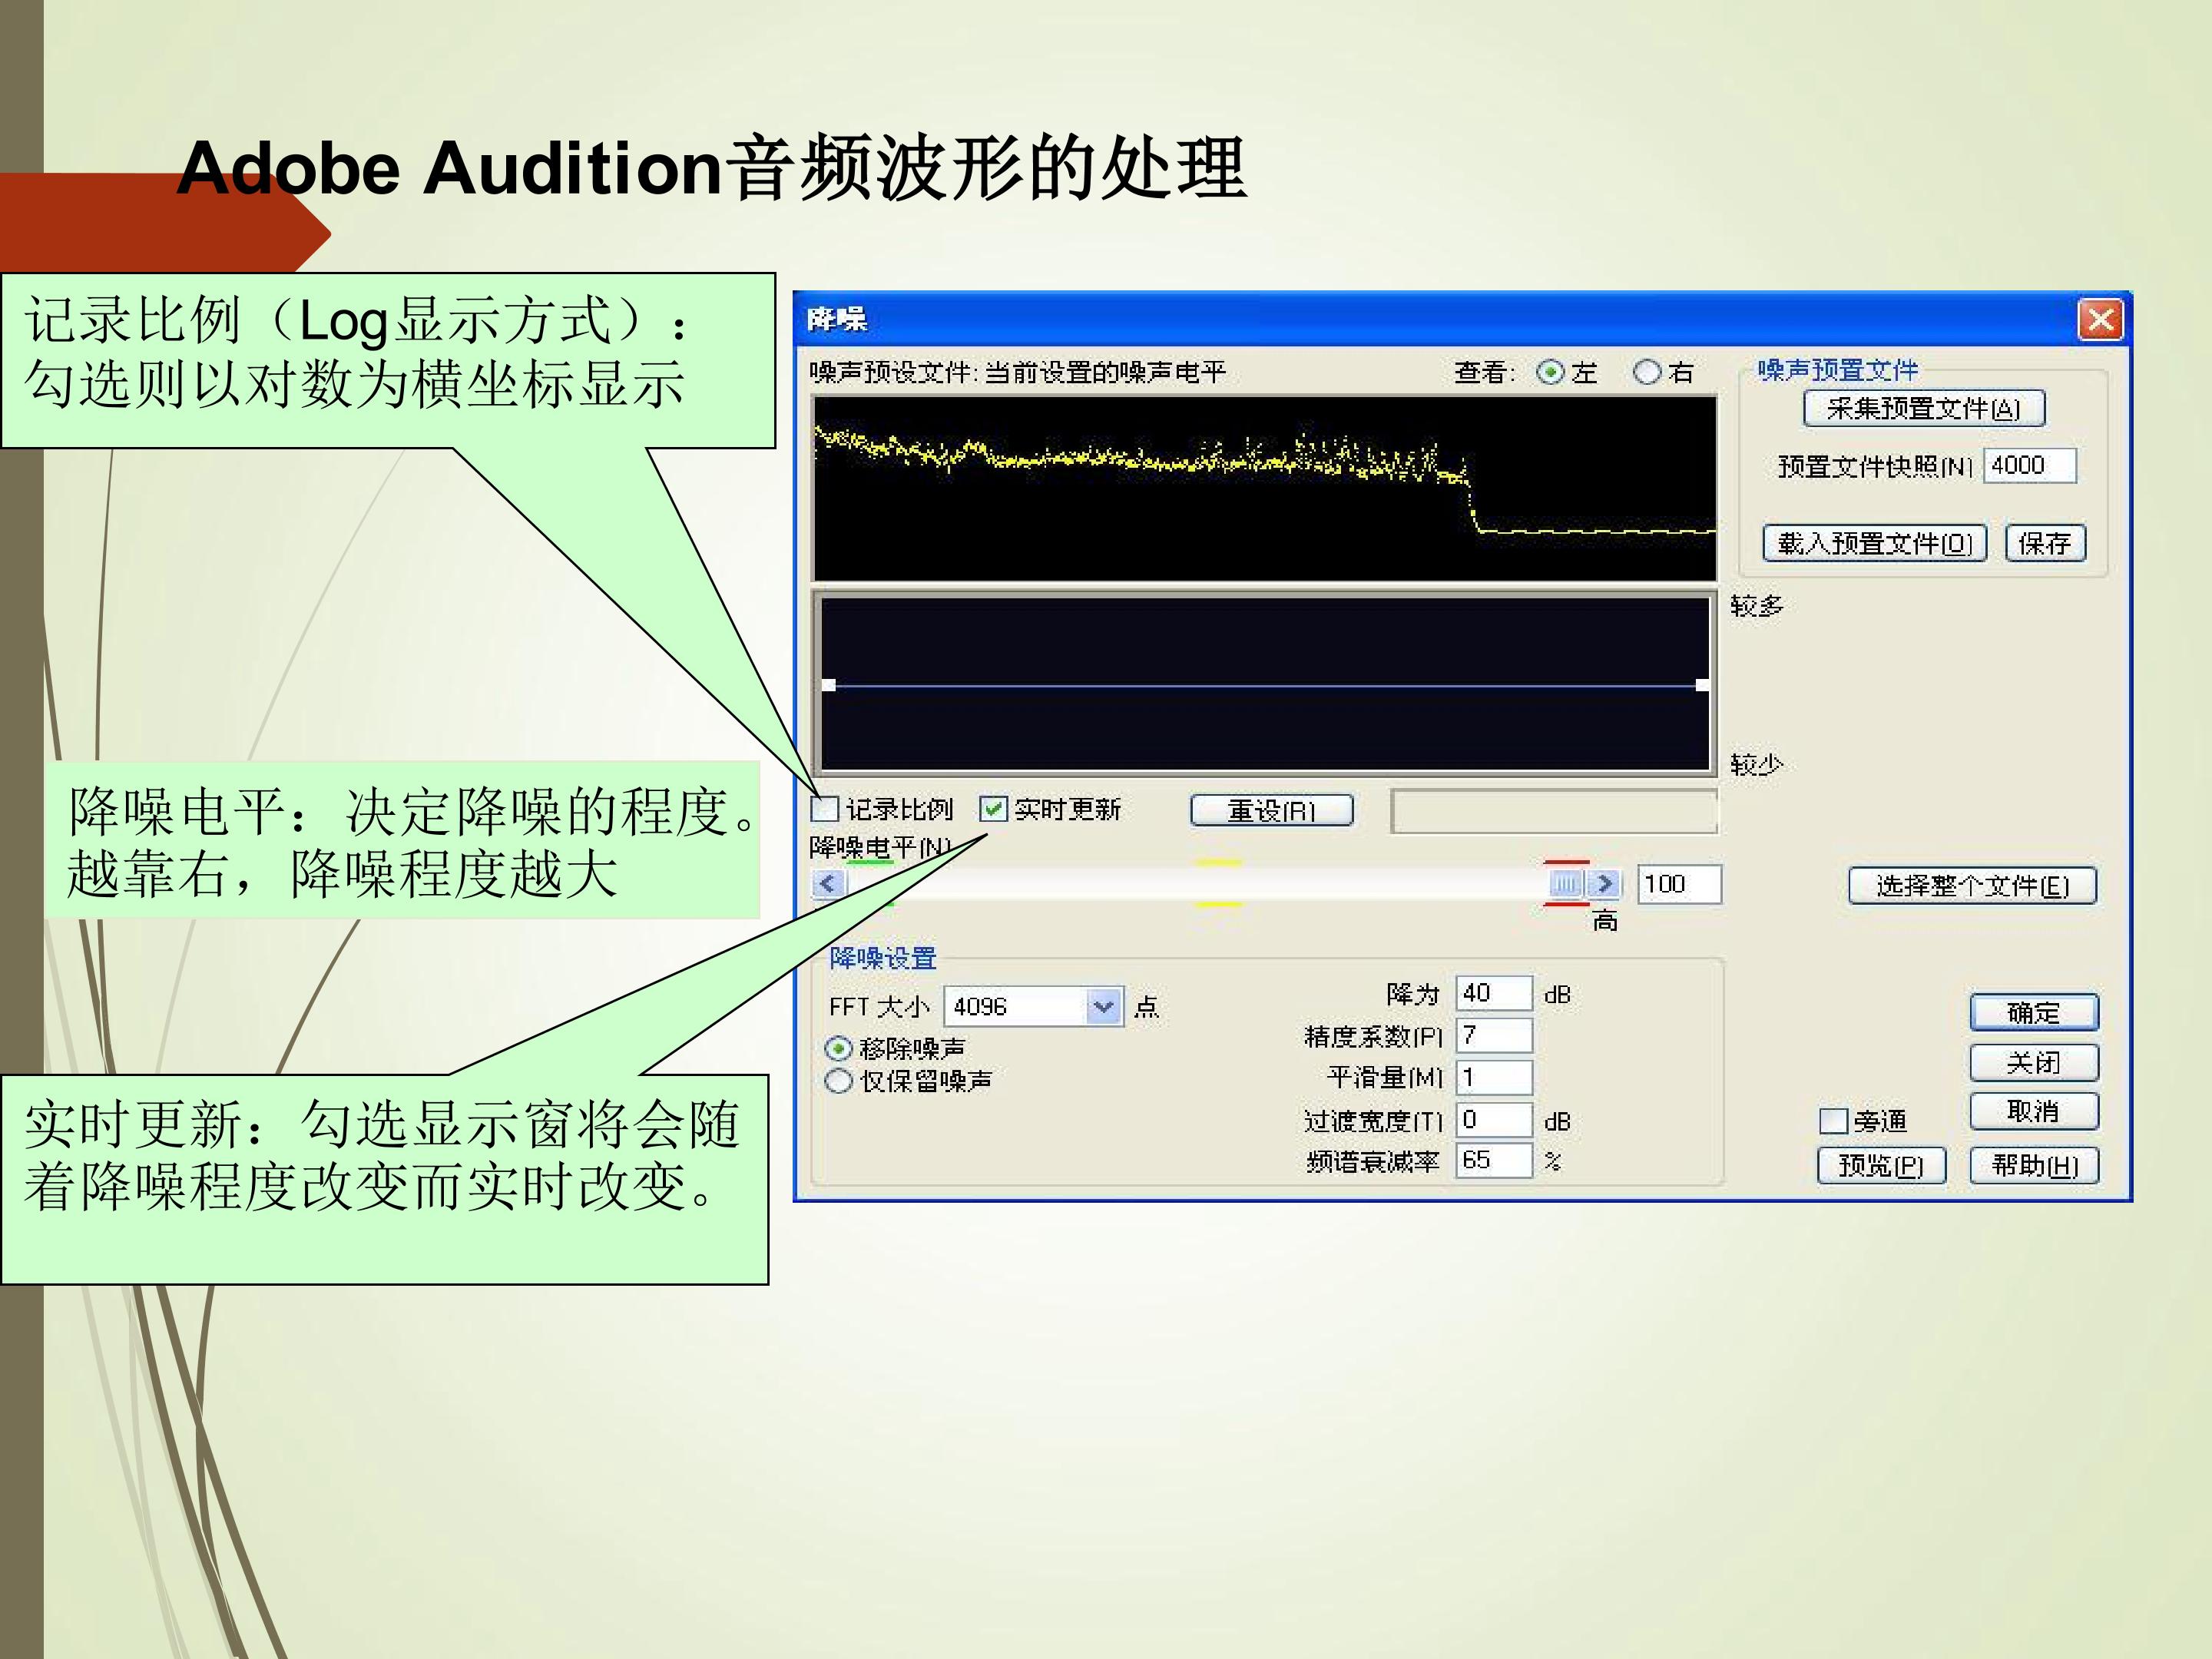2212x1659 pixels.
Task: Click the 预览 preview button
Action: tap(1881, 1166)
